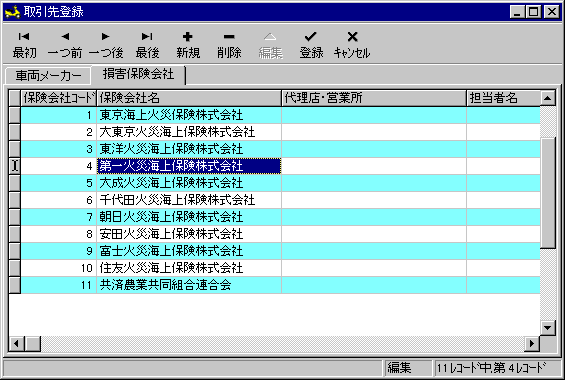The image size is (565, 380).
Task: Maximize the 取引先登録 window
Action: point(533,12)
